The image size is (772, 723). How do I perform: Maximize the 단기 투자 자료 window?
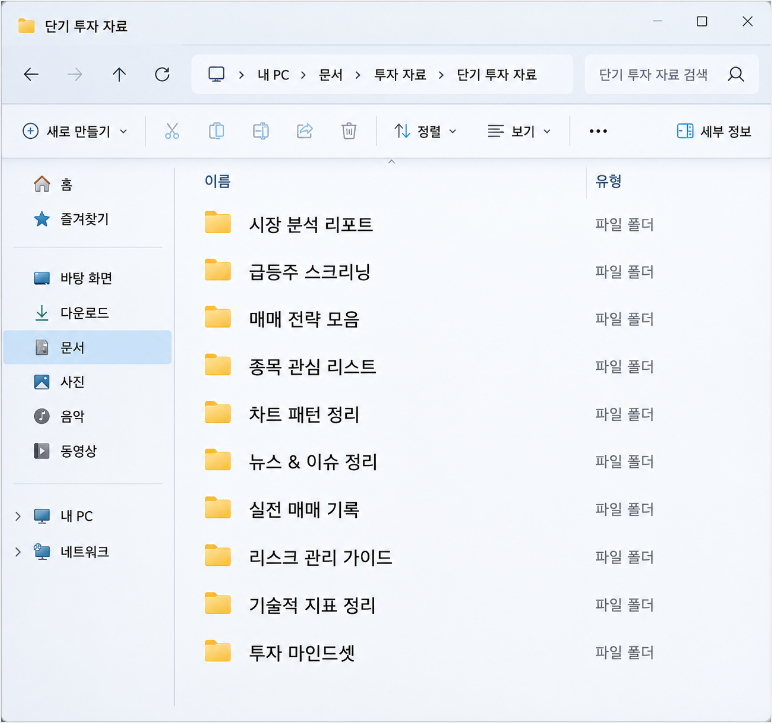tap(702, 21)
